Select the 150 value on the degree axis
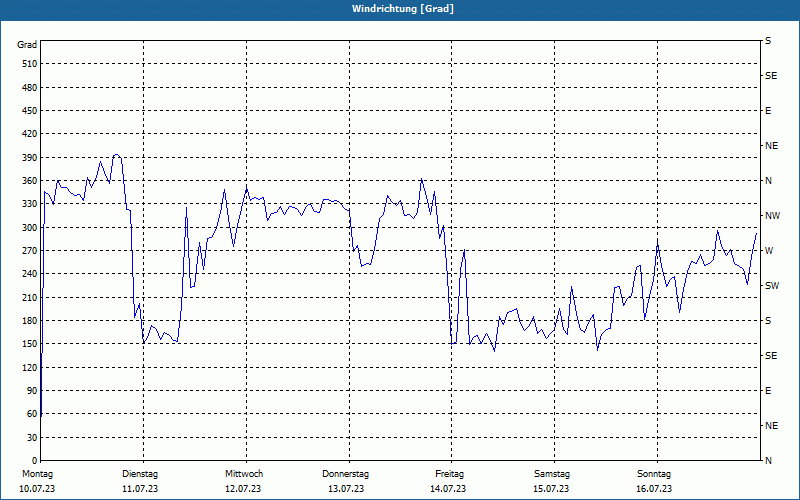Image resolution: width=800 pixels, height=500 pixels. click(30, 344)
